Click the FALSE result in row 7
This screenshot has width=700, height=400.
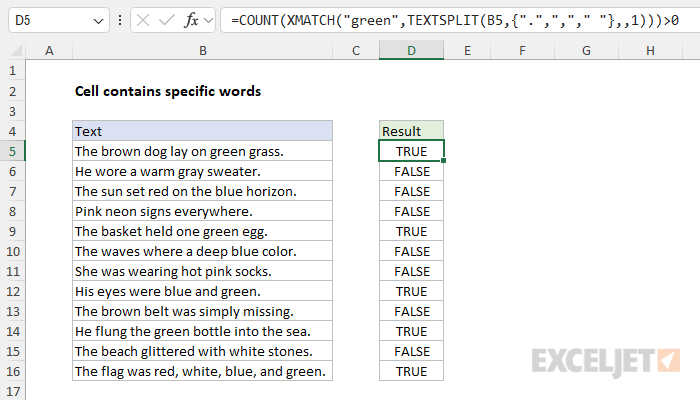[x=411, y=192]
